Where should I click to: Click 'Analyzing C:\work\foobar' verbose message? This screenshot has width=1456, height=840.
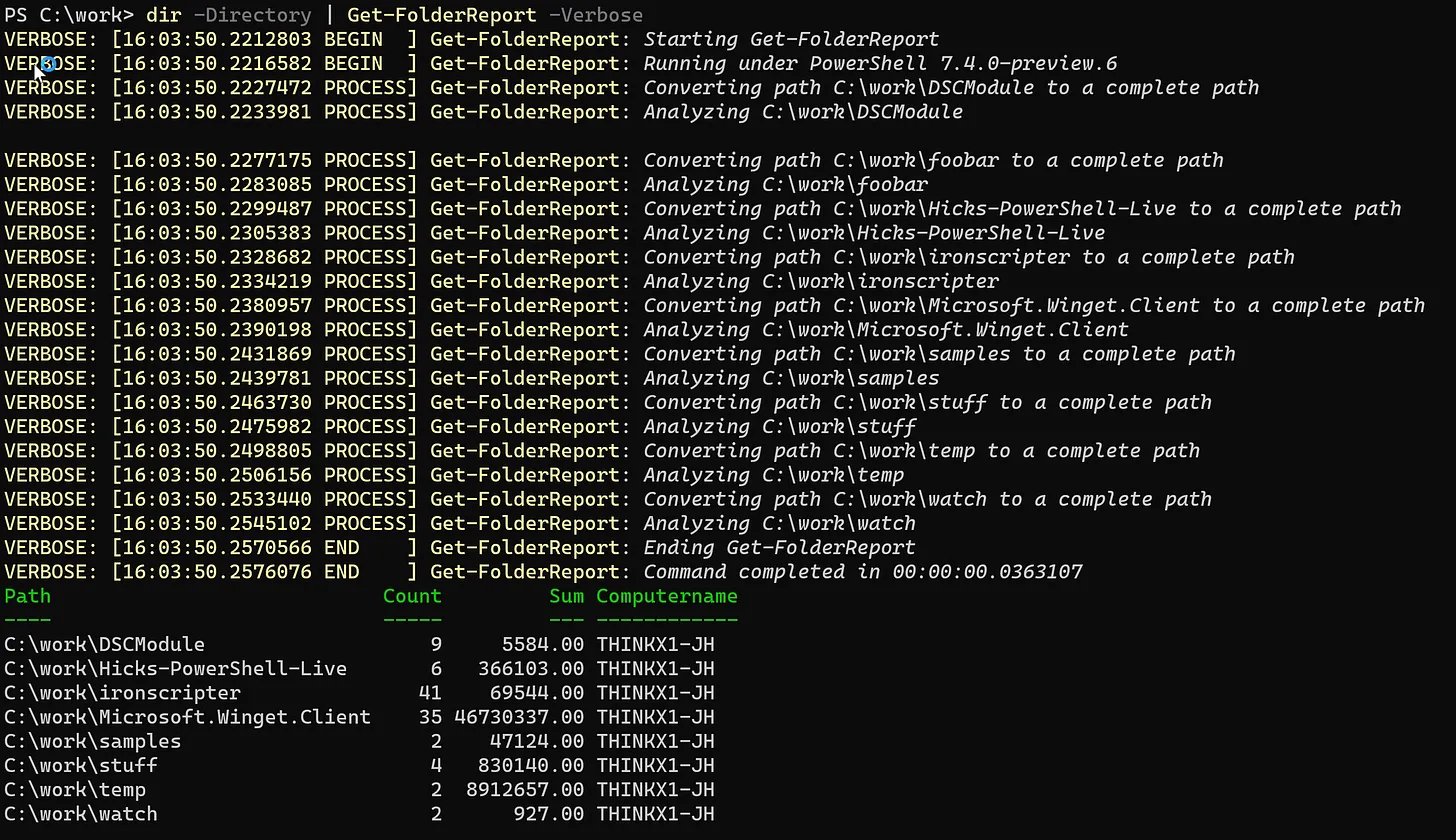[x=785, y=185]
